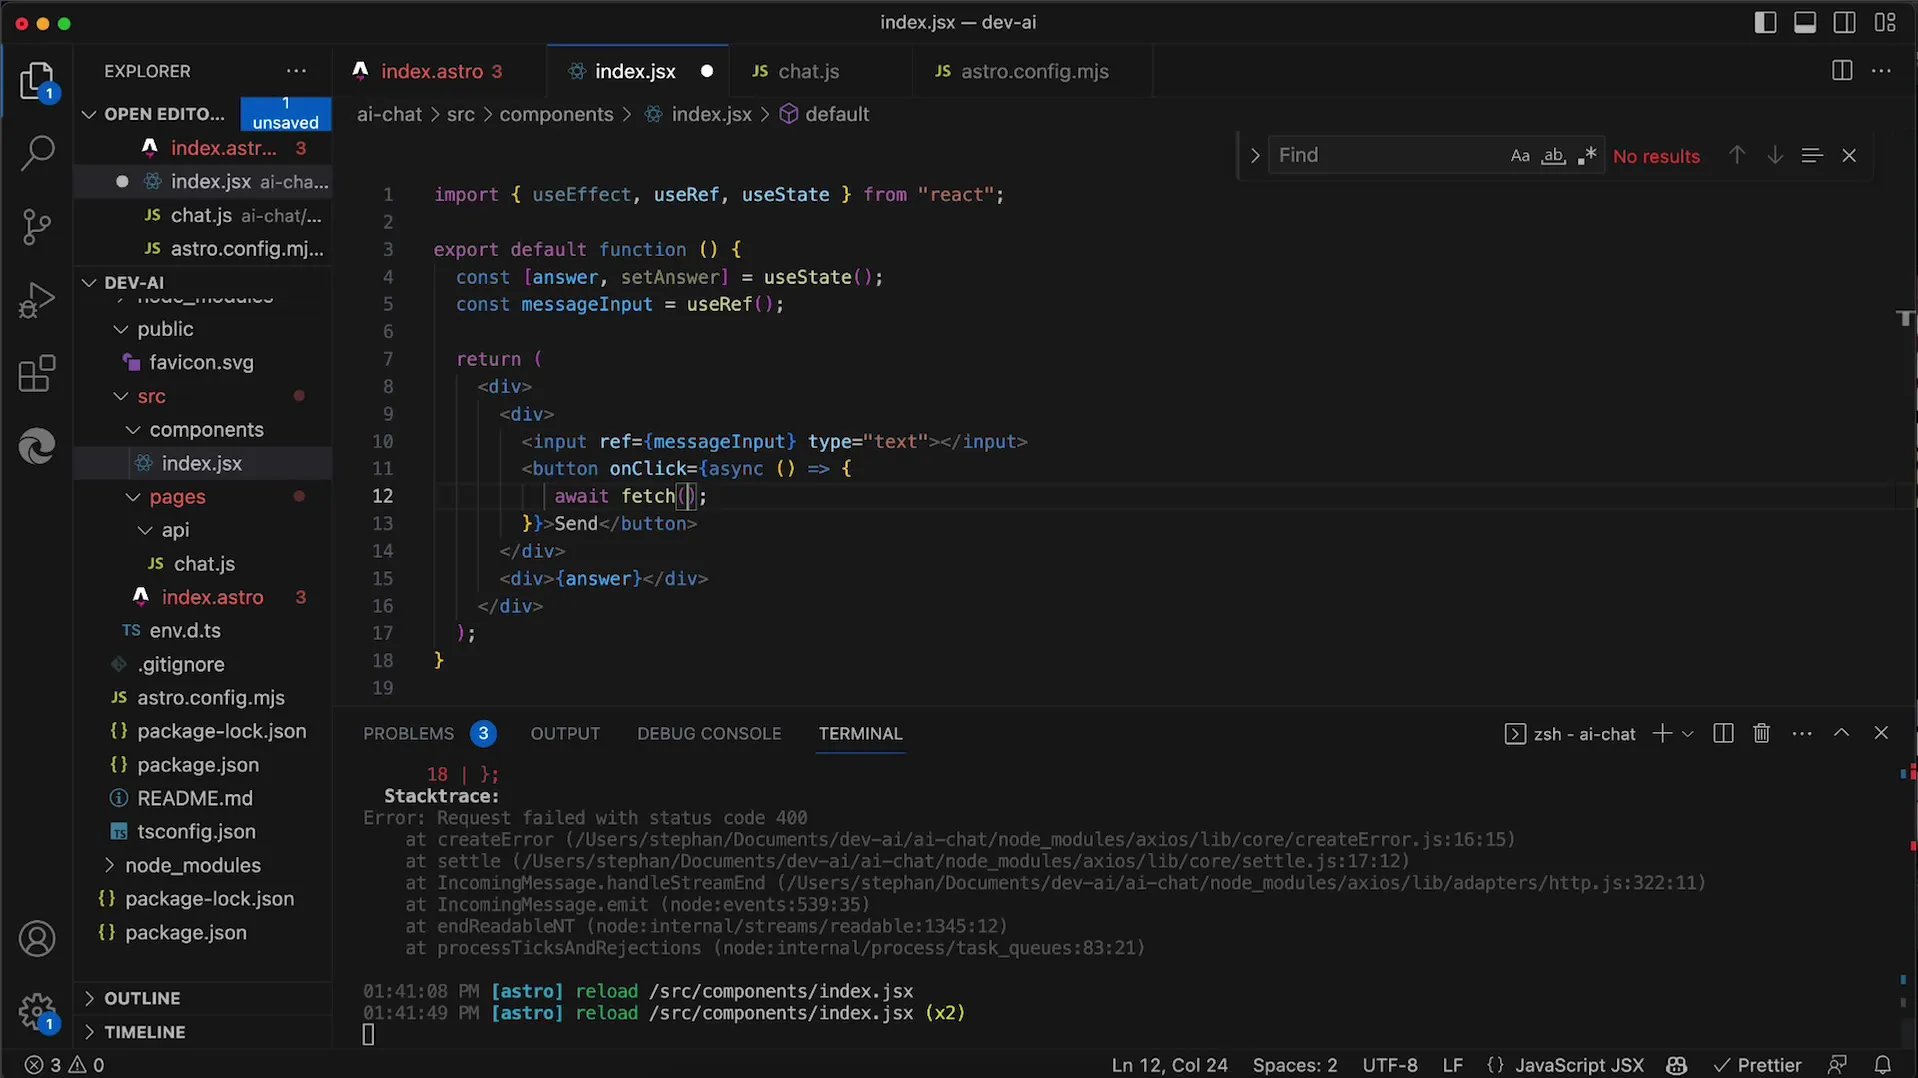
Task: Open the Search view in activity bar
Action: [x=37, y=153]
